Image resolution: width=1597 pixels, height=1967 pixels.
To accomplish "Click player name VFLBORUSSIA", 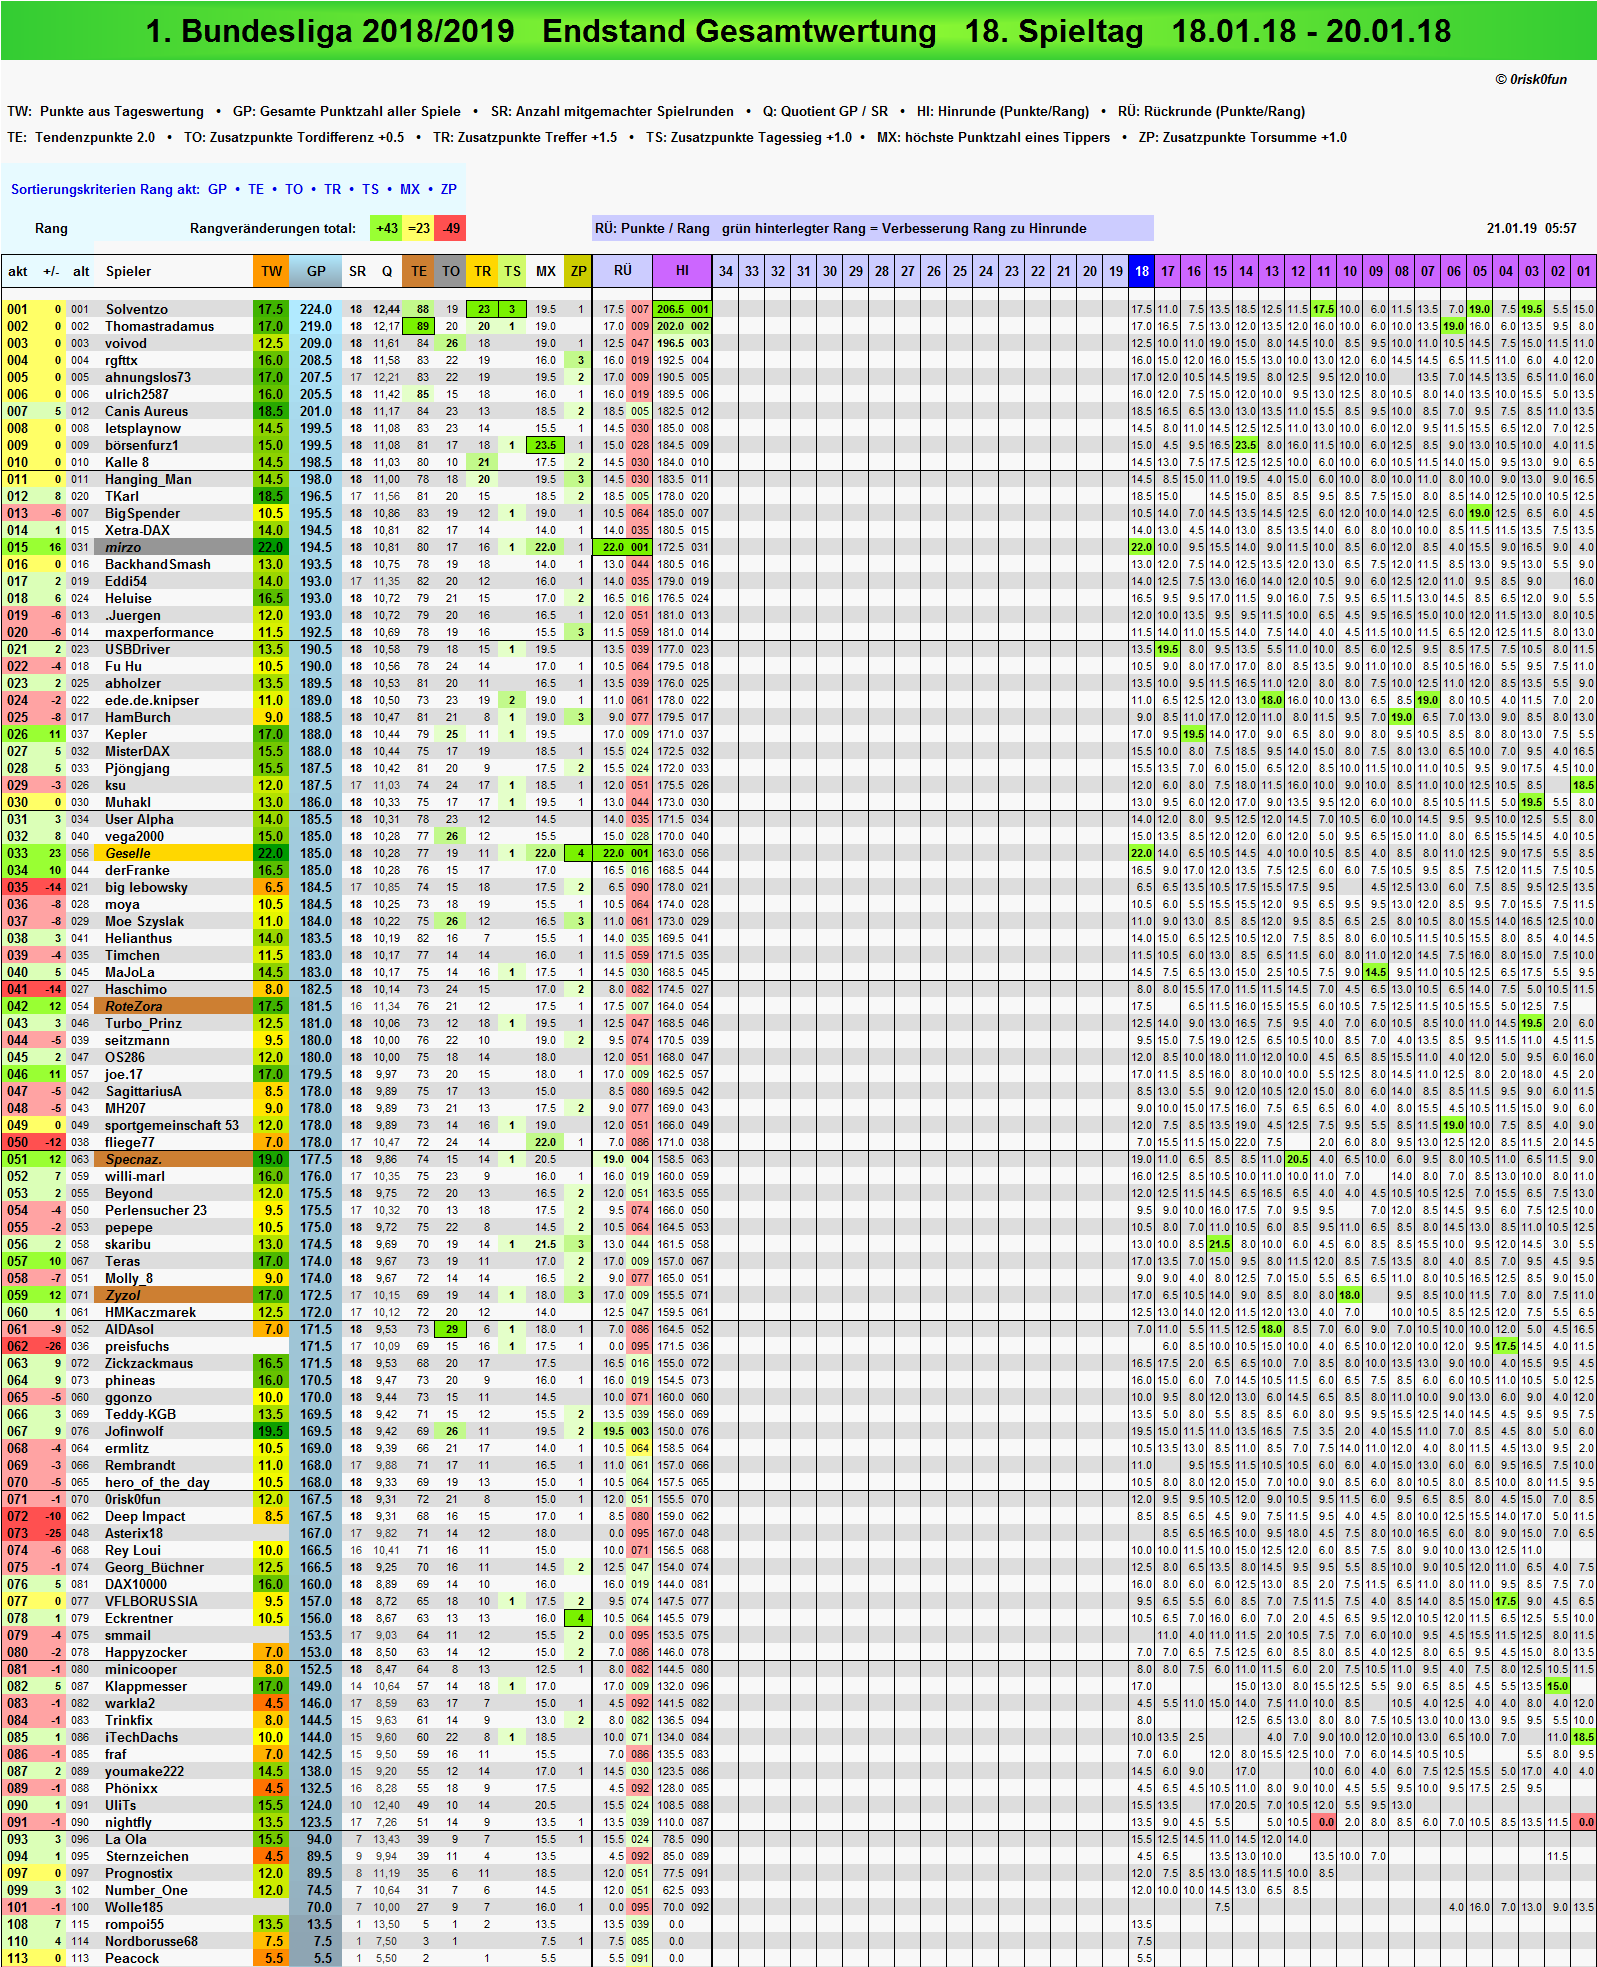I will pyautogui.click(x=152, y=1601).
